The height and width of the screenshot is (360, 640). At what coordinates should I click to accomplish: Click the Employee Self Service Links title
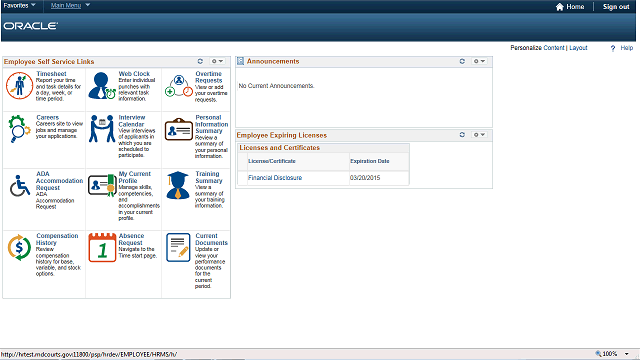[49, 62]
